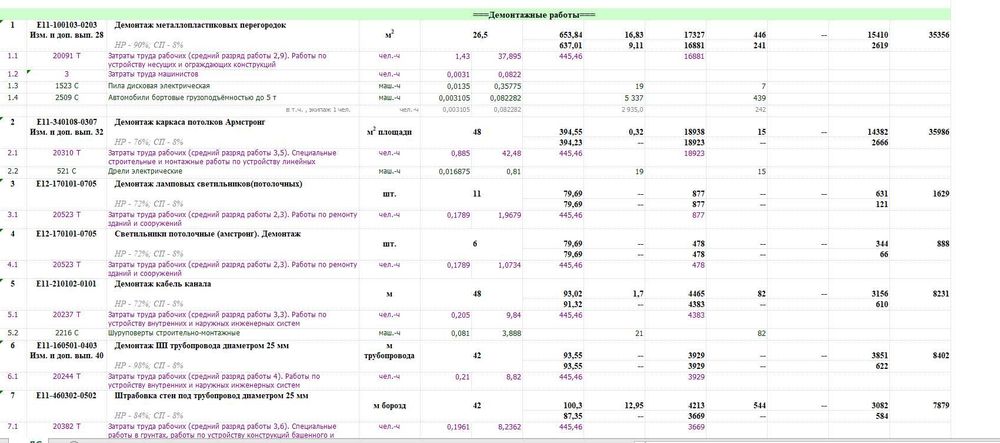
Task: Select resource code "20310 Т"
Action: [66, 153]
